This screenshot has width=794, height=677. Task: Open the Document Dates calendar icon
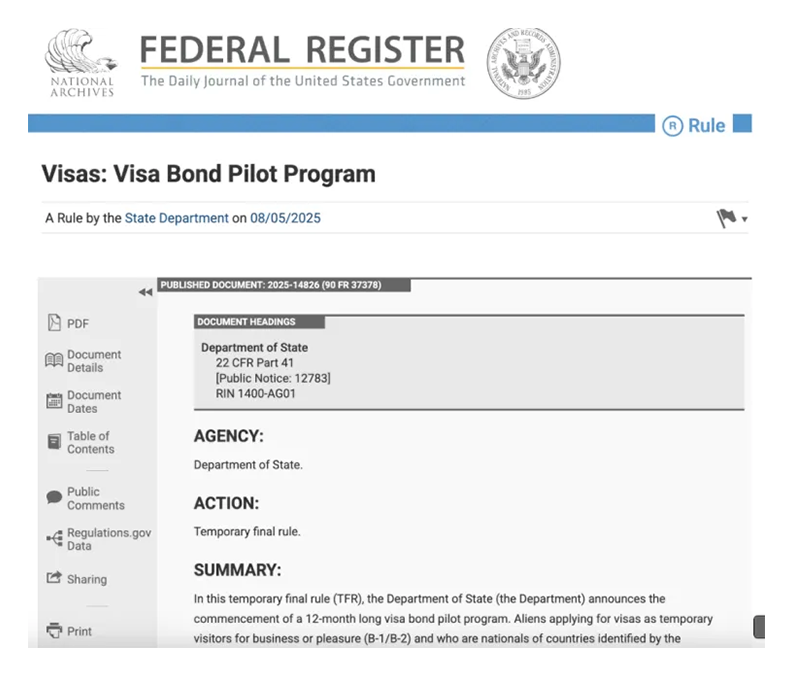[54, 402]
